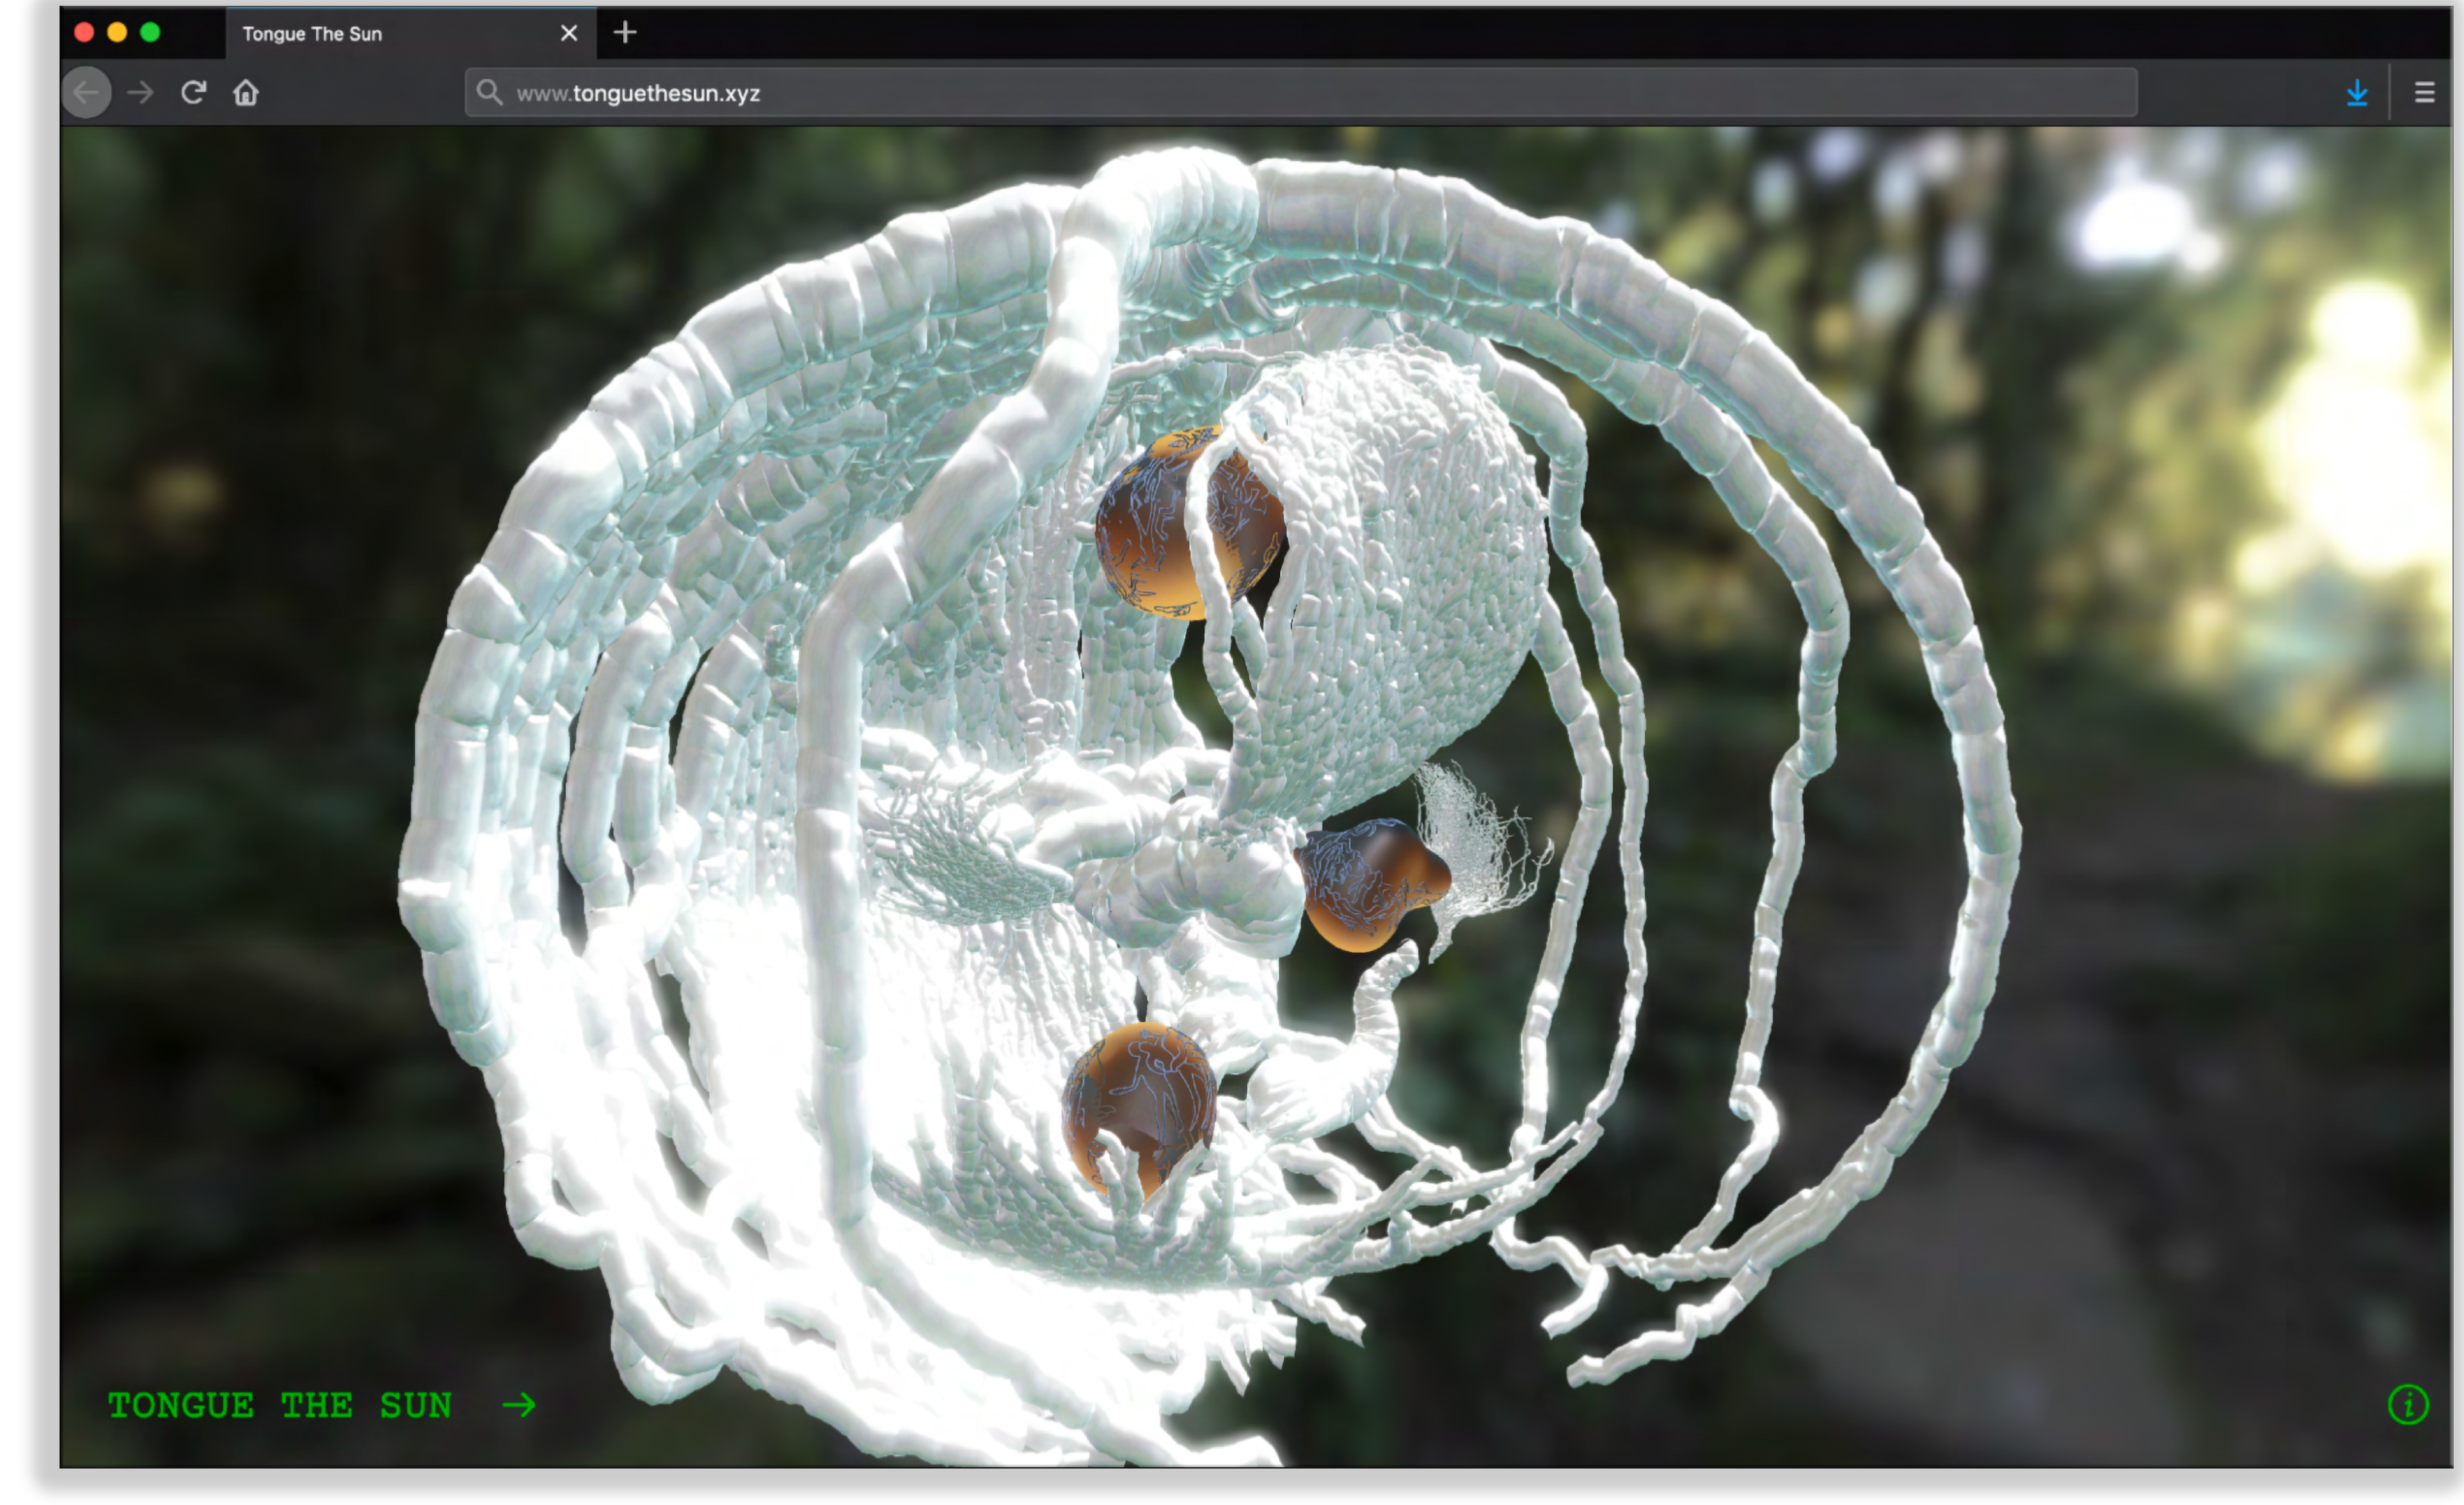The width and height of the screenshot is (2464, 1505).
Task: Open the hamburger application menu
Action: (2425, 93)
